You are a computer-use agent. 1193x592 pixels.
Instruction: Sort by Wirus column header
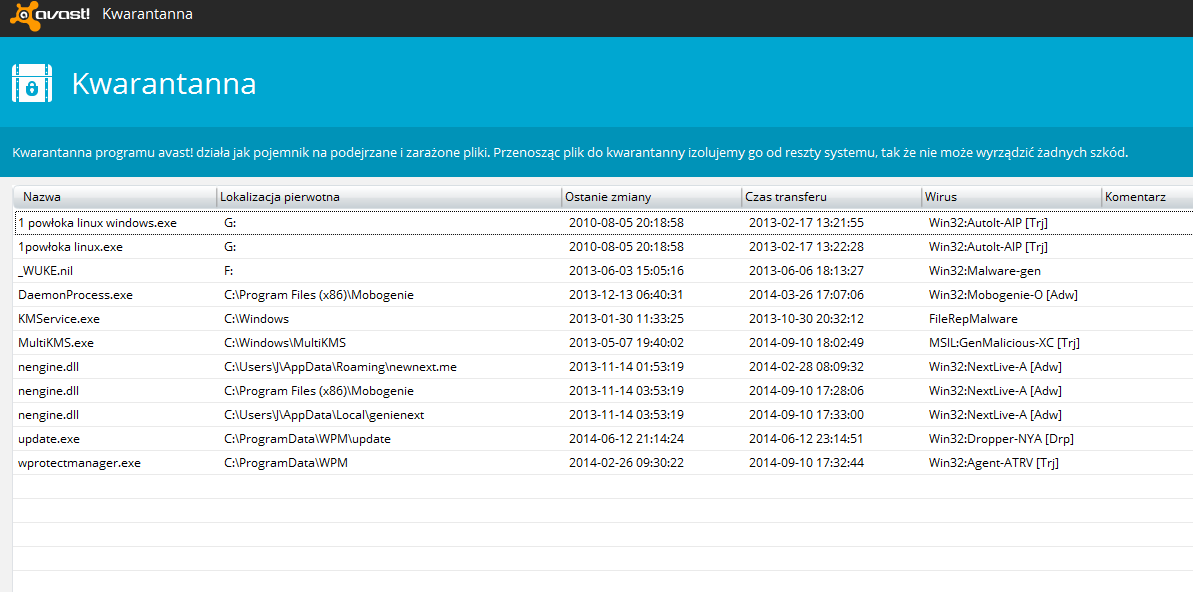pos(1011,197)
